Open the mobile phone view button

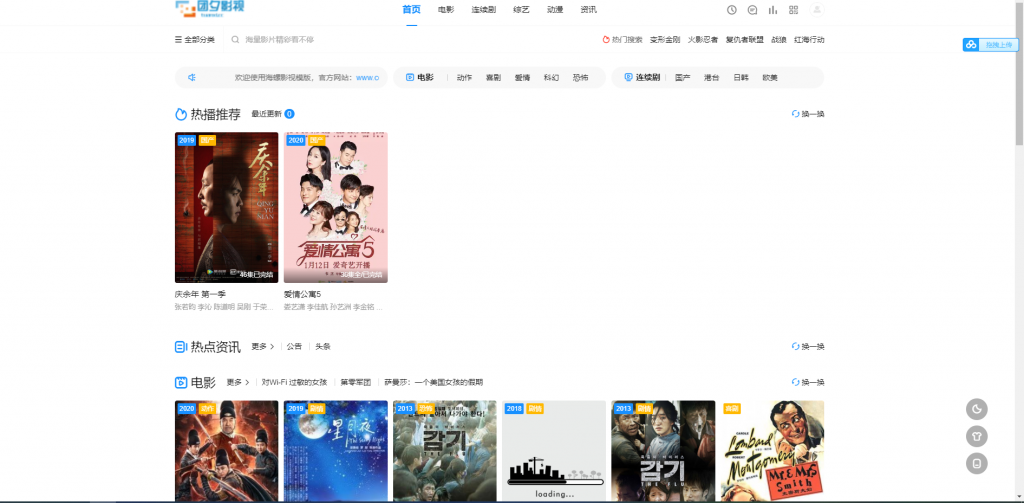[x=976, y=464]
